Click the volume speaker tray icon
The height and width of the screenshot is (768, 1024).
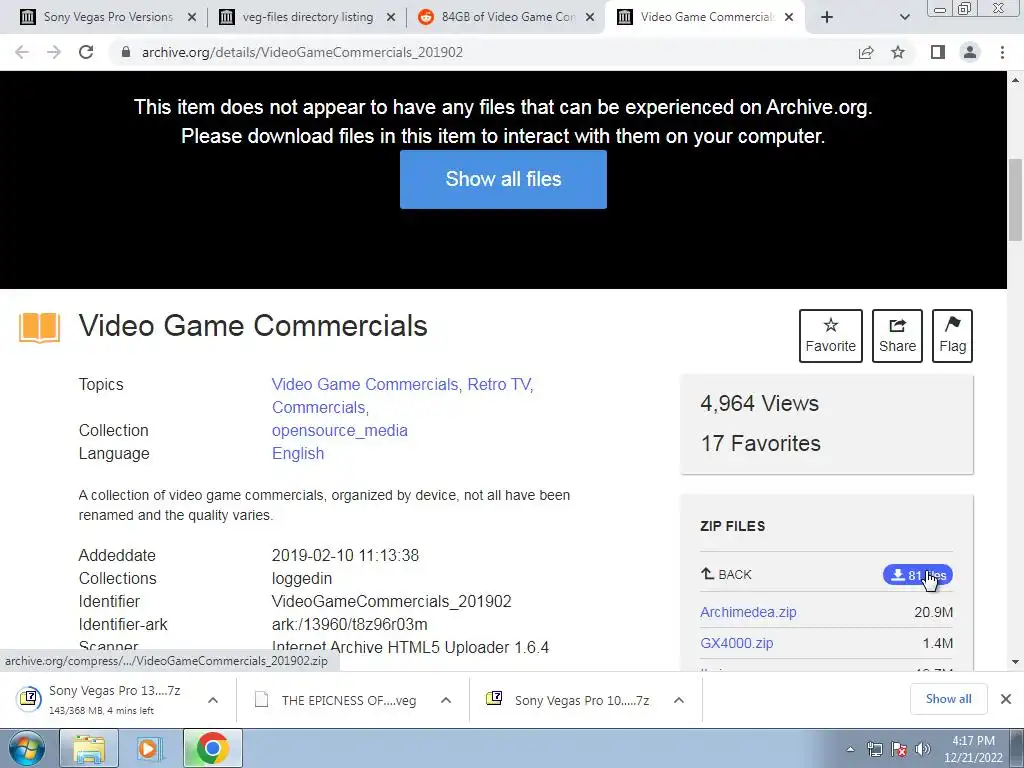click(923, 749)
